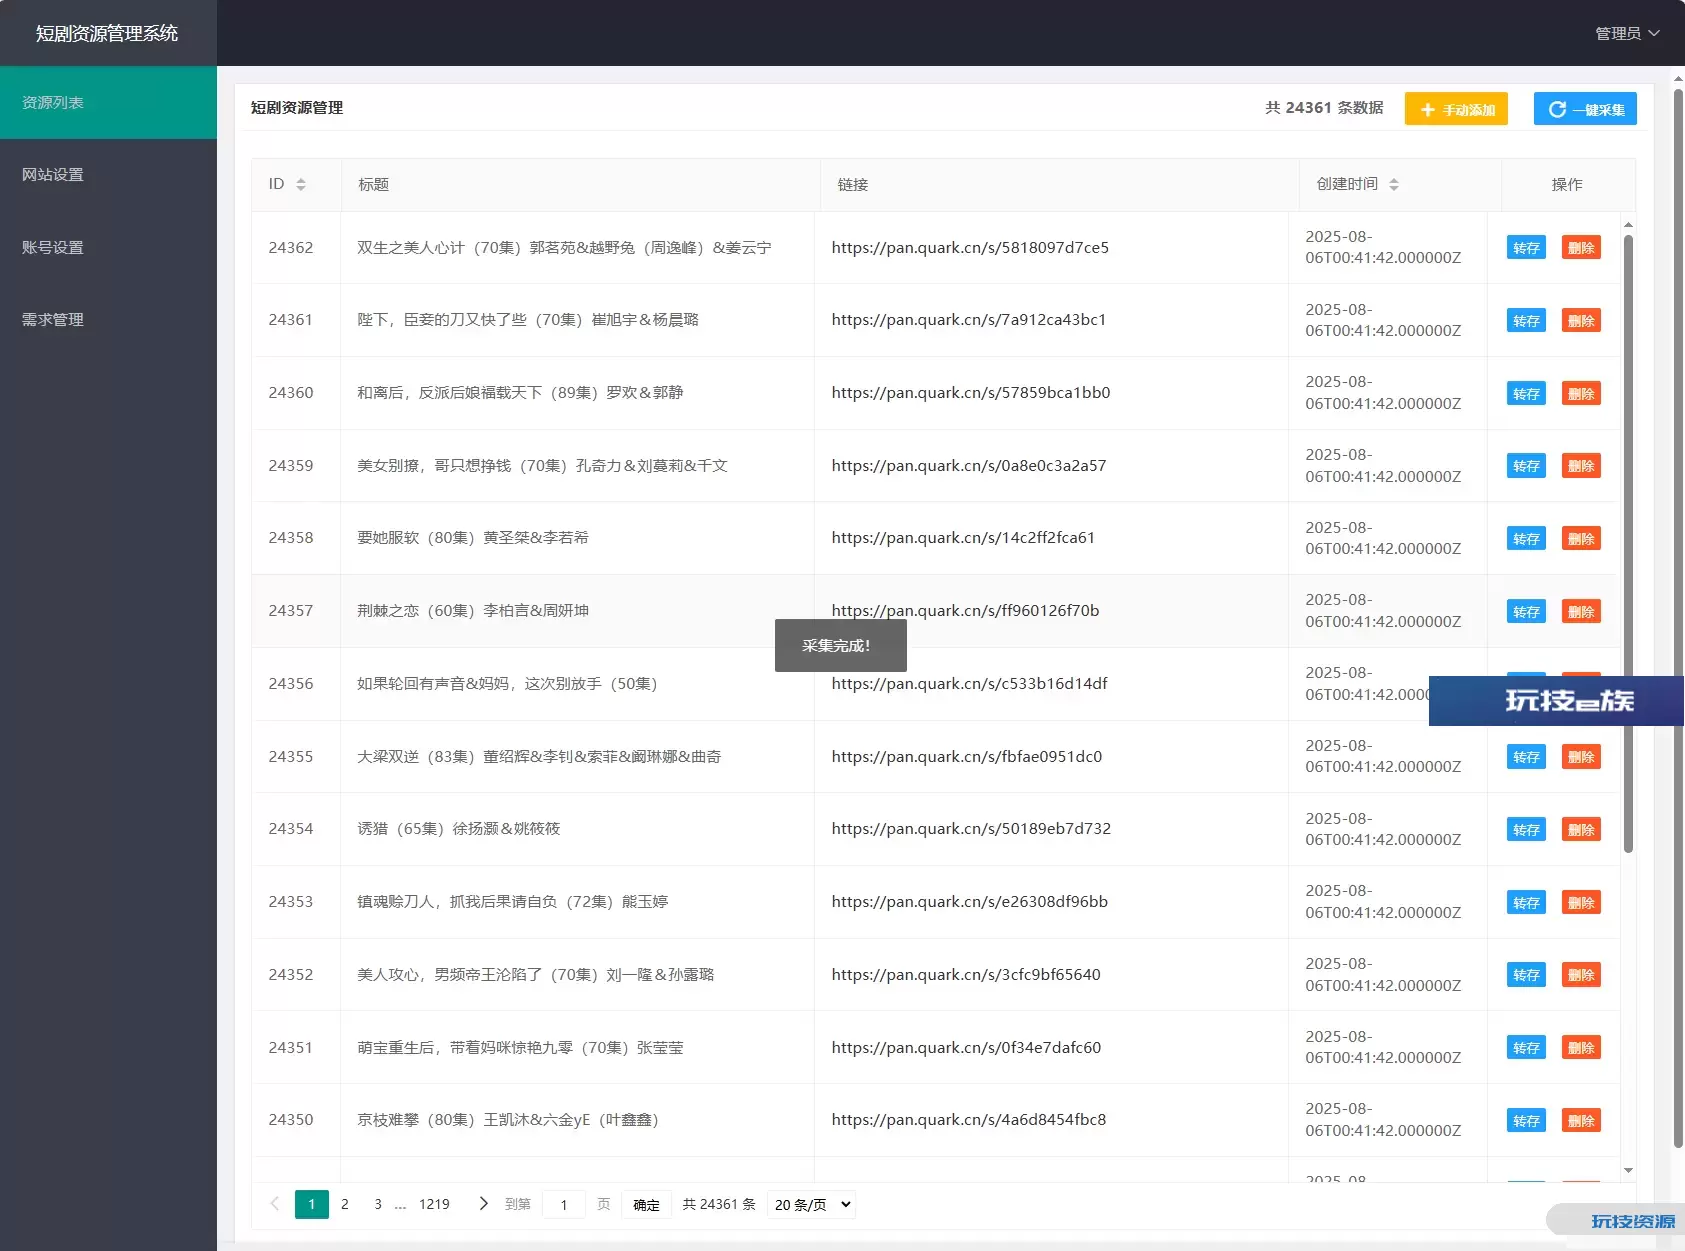The height and width of the screenshot is (1251, 1685).
Task: Click 删除 for row 24358
Action: point(1581,539)
